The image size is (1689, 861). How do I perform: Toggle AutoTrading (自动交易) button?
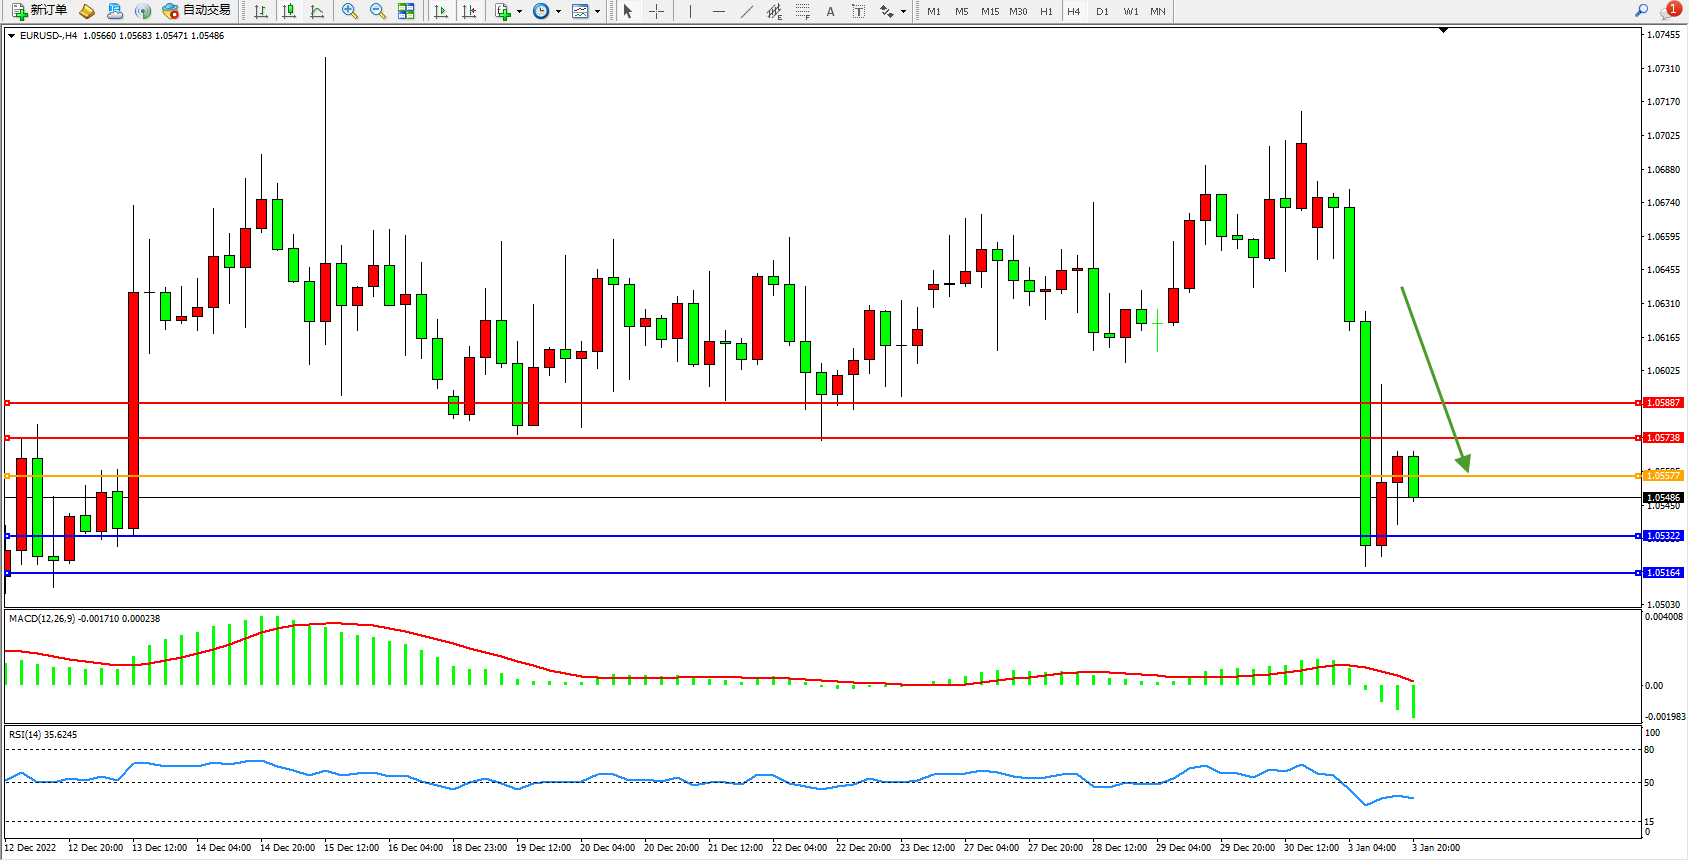click(197, 11)
